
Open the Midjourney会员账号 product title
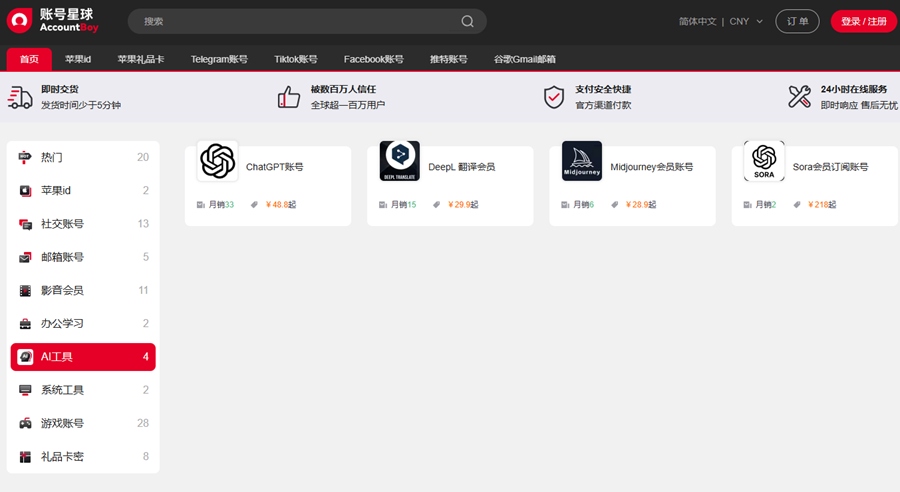tap(651, 167)
